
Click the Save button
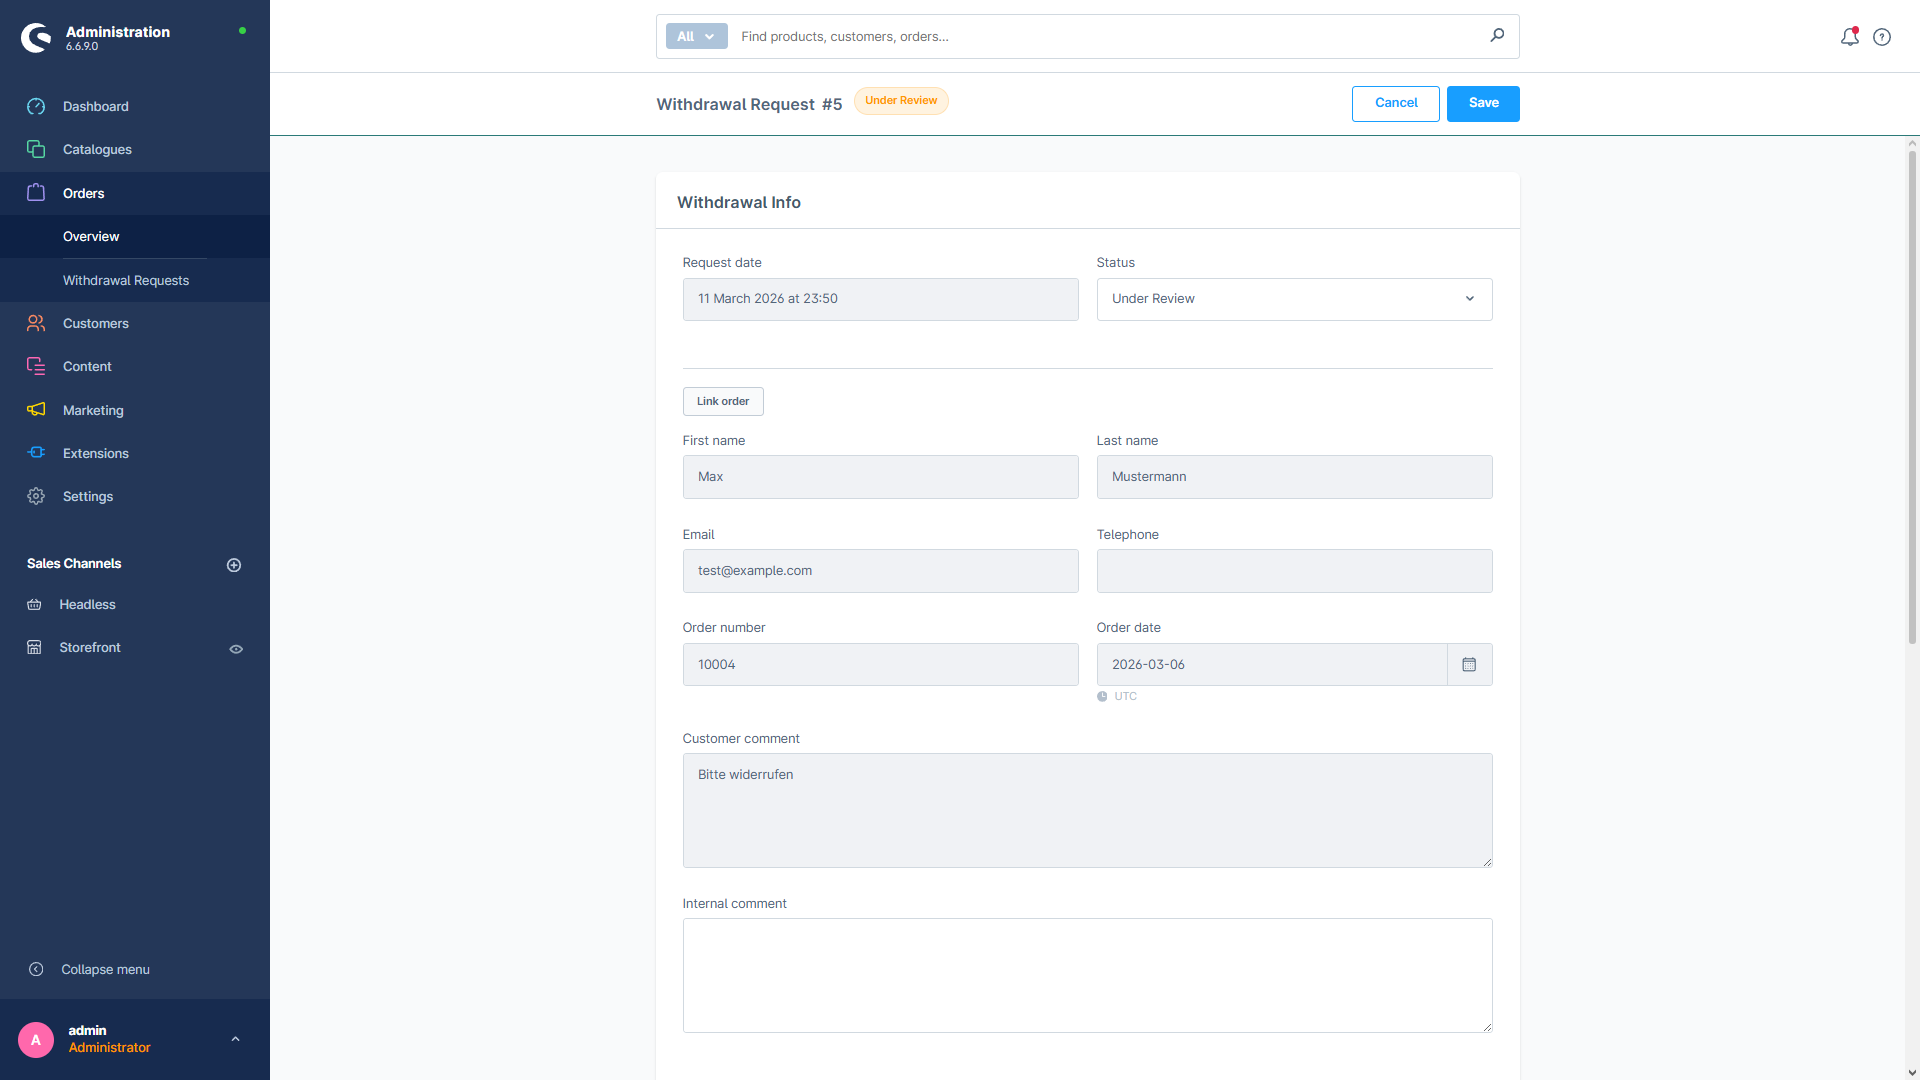[1482, 104]
